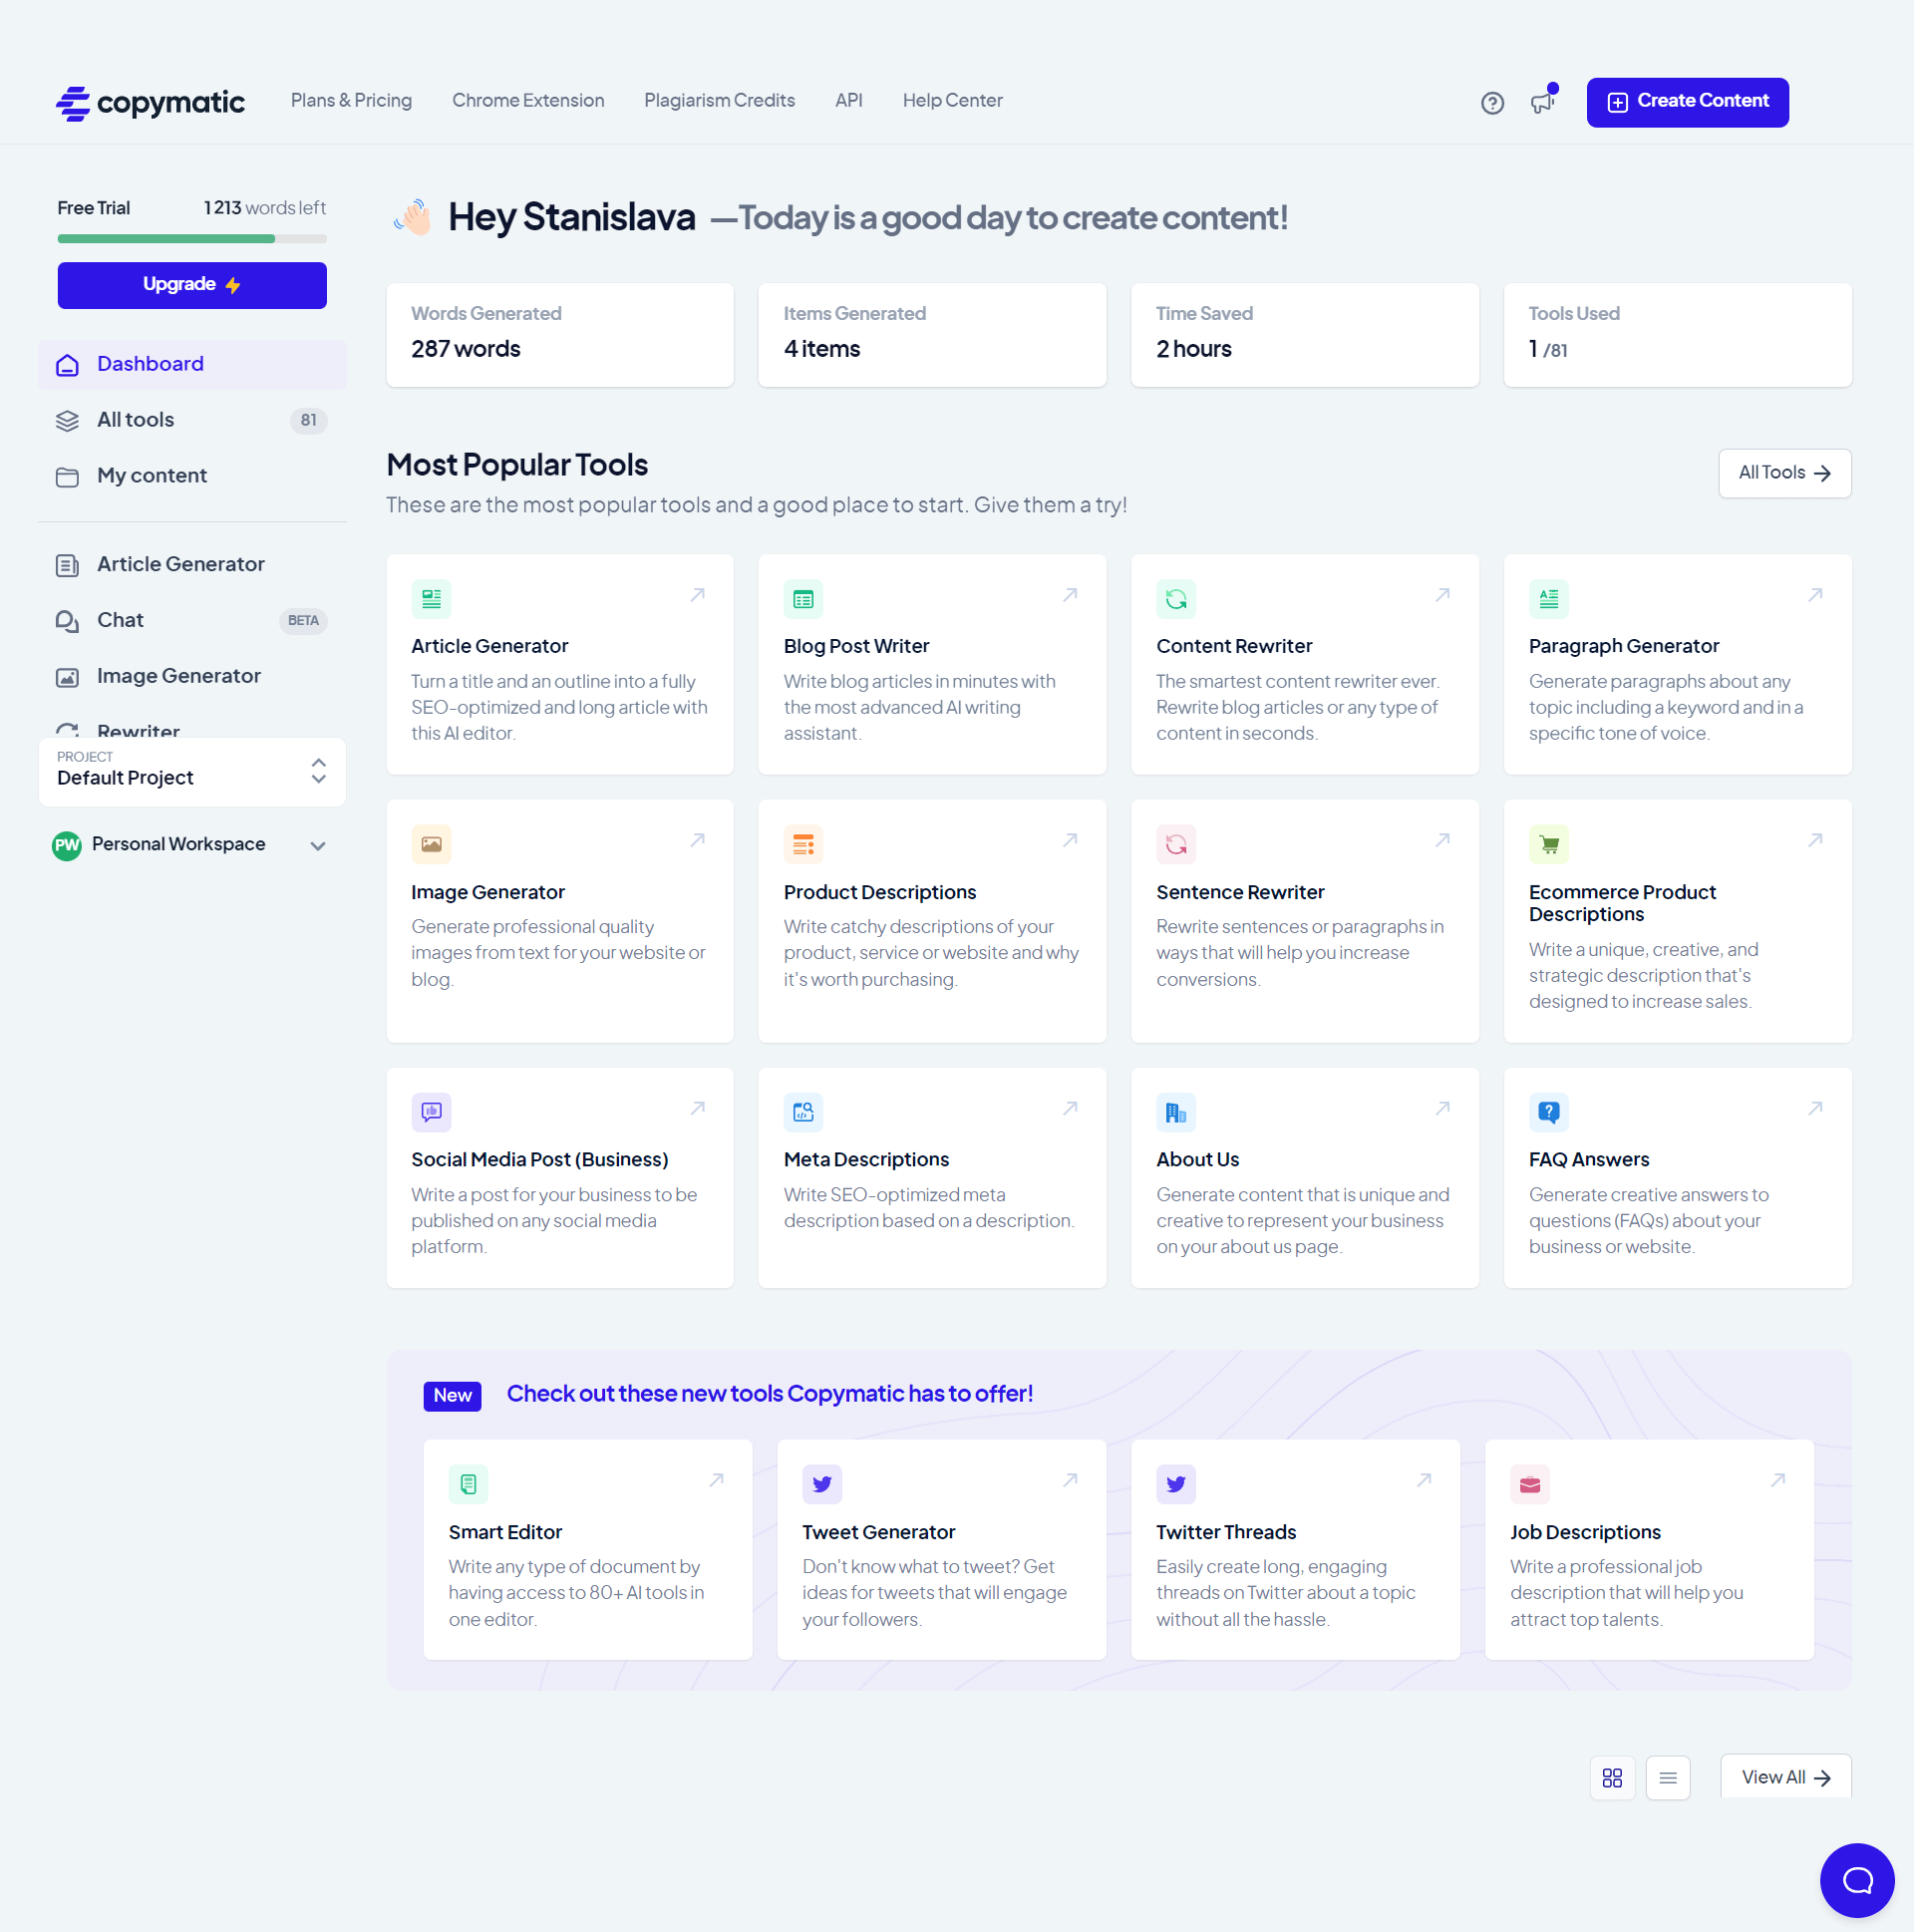Viewport: 1914px width, 1932px height.
Task: Click the FAQ Answers question icon
Action: (1549, 1112)
